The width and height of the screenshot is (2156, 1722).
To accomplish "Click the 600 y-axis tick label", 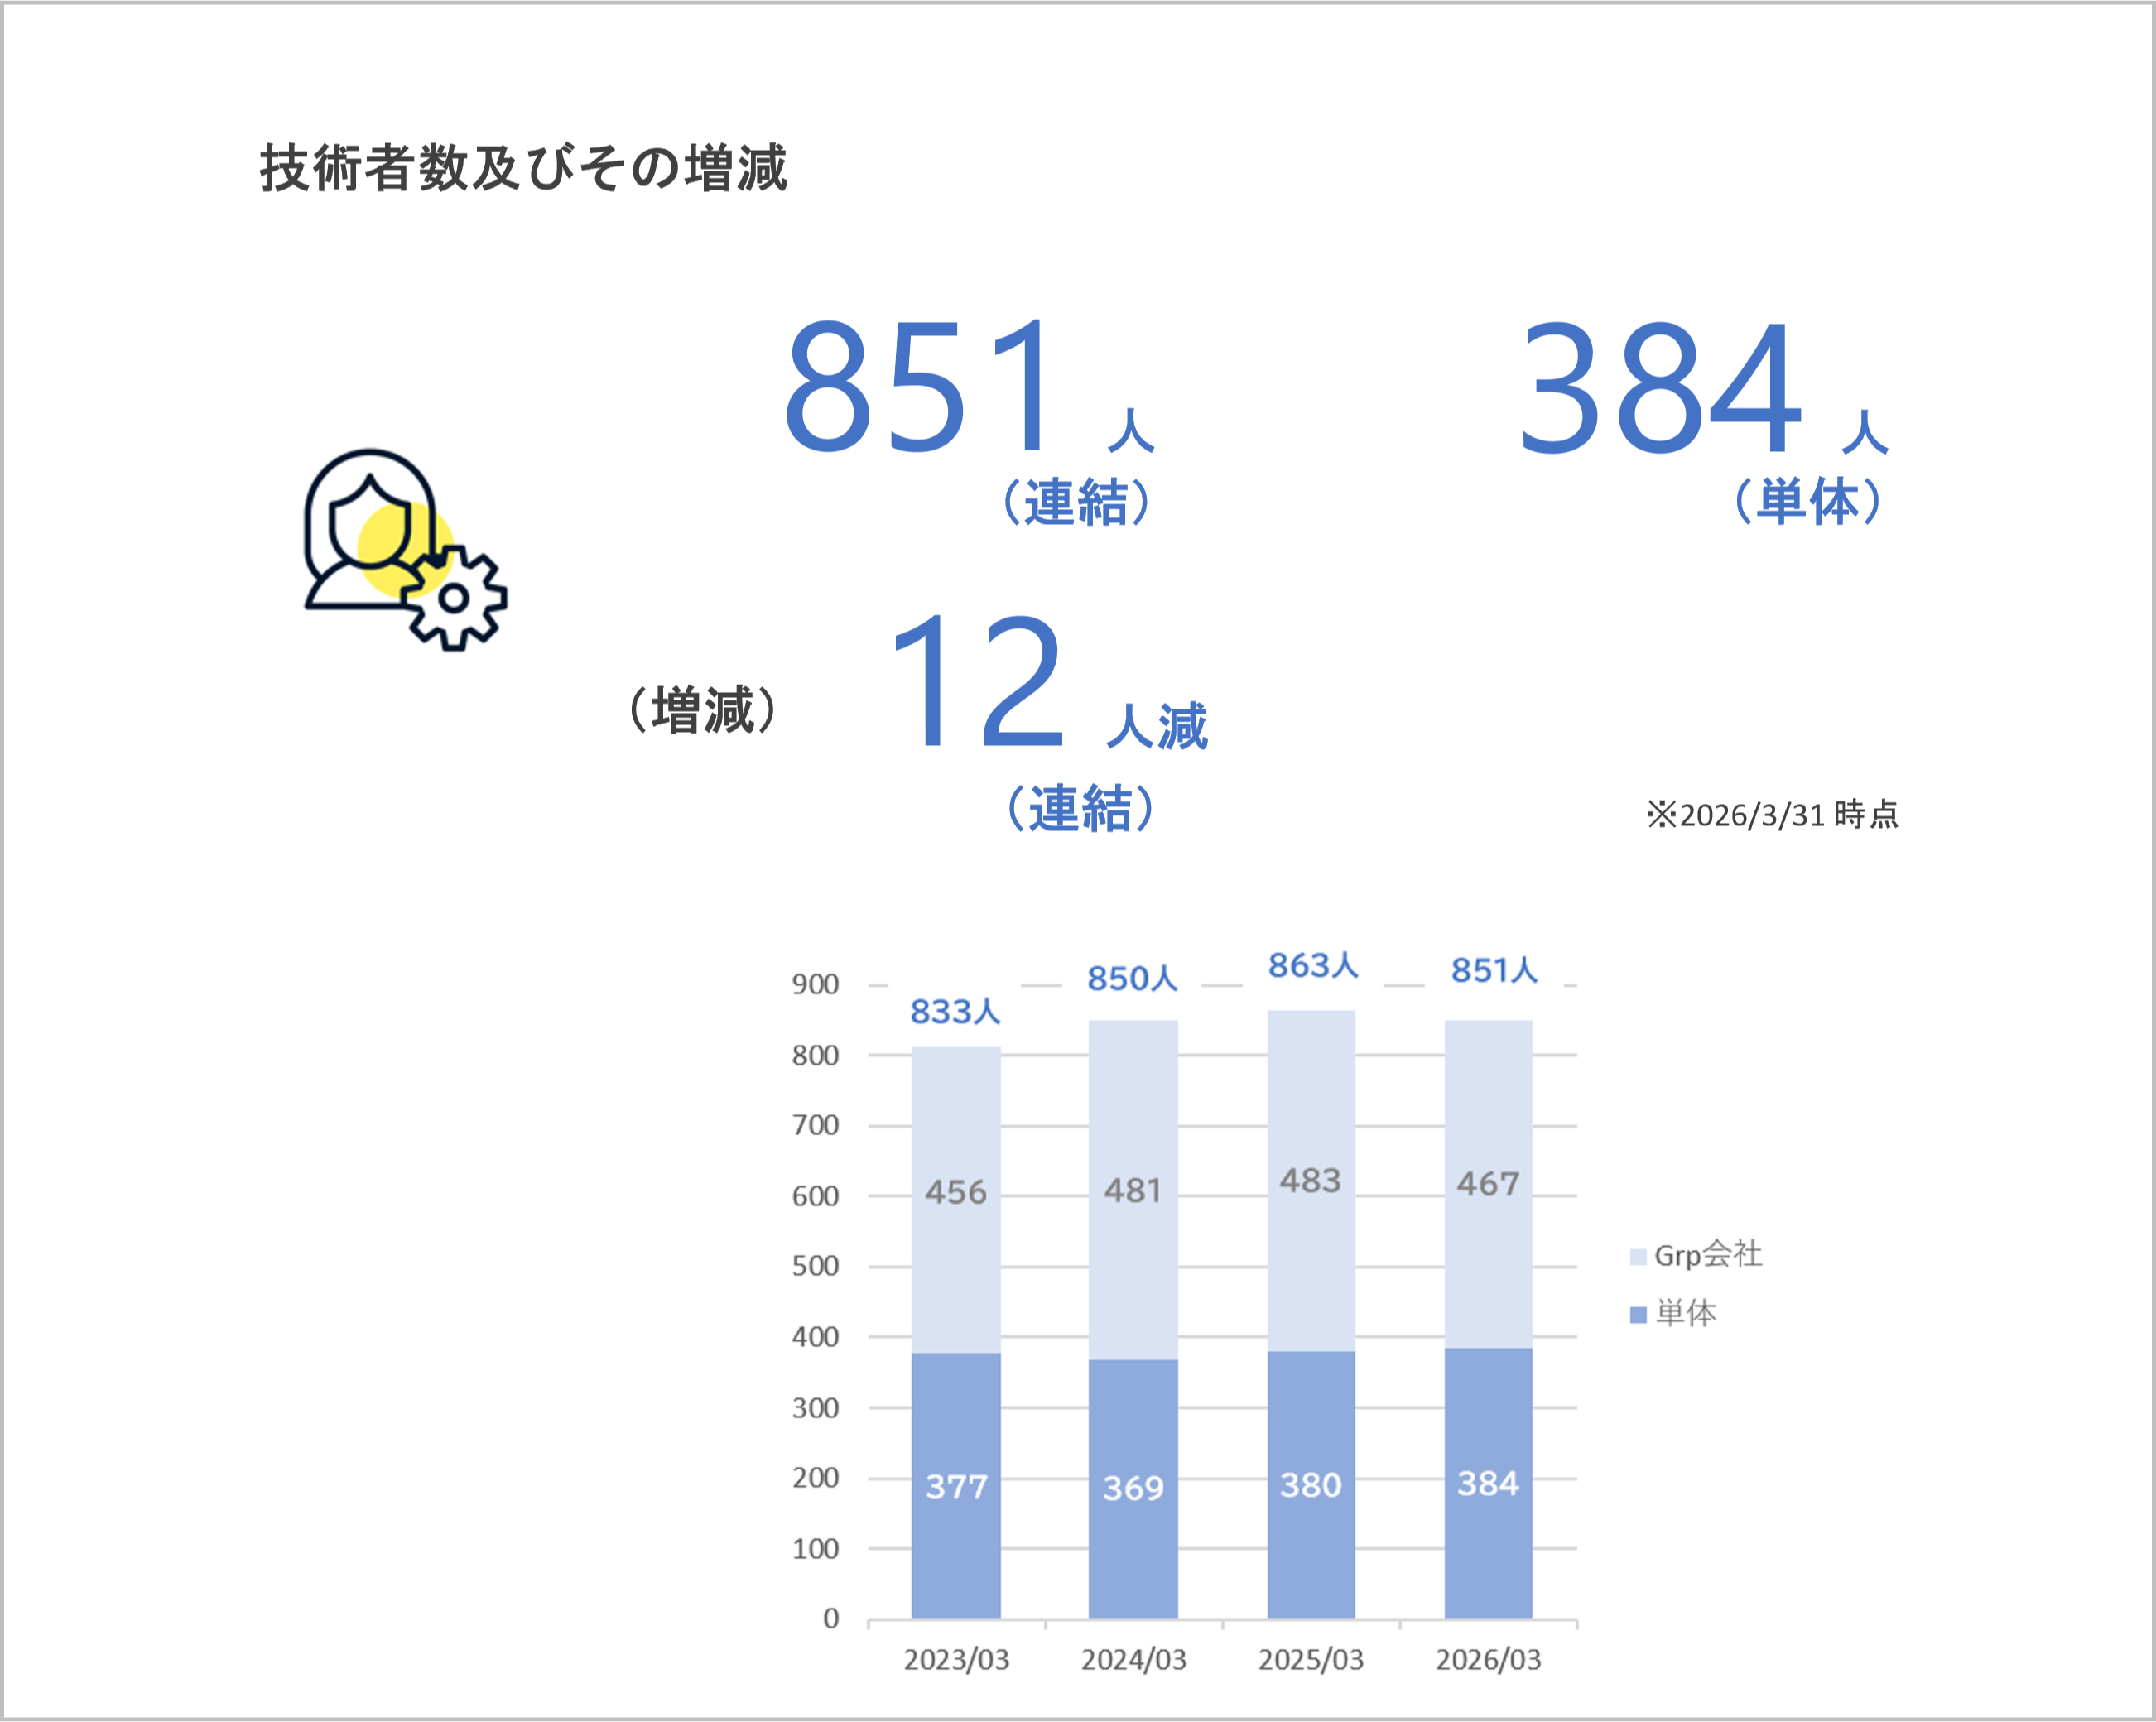I will coord(815,1196).
